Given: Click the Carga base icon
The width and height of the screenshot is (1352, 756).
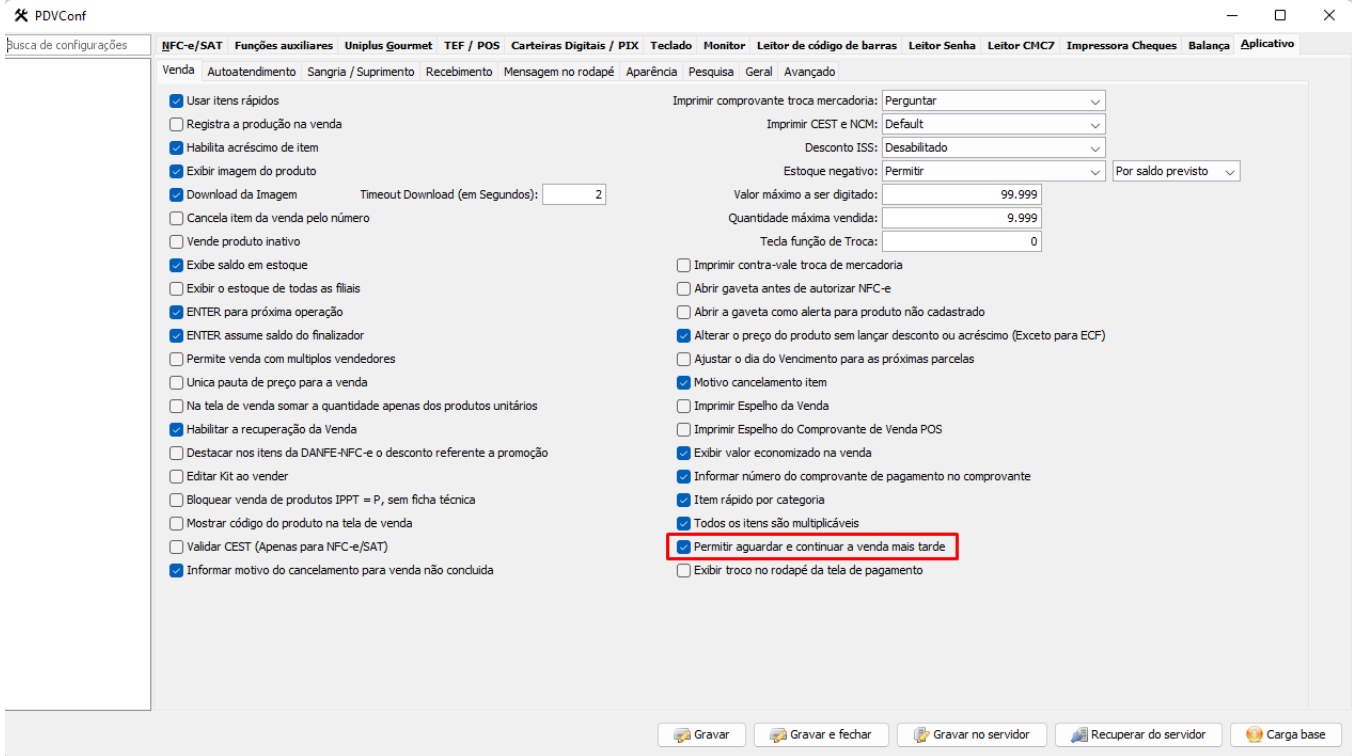Looking at the screenshot, I should click(1254, 735).
